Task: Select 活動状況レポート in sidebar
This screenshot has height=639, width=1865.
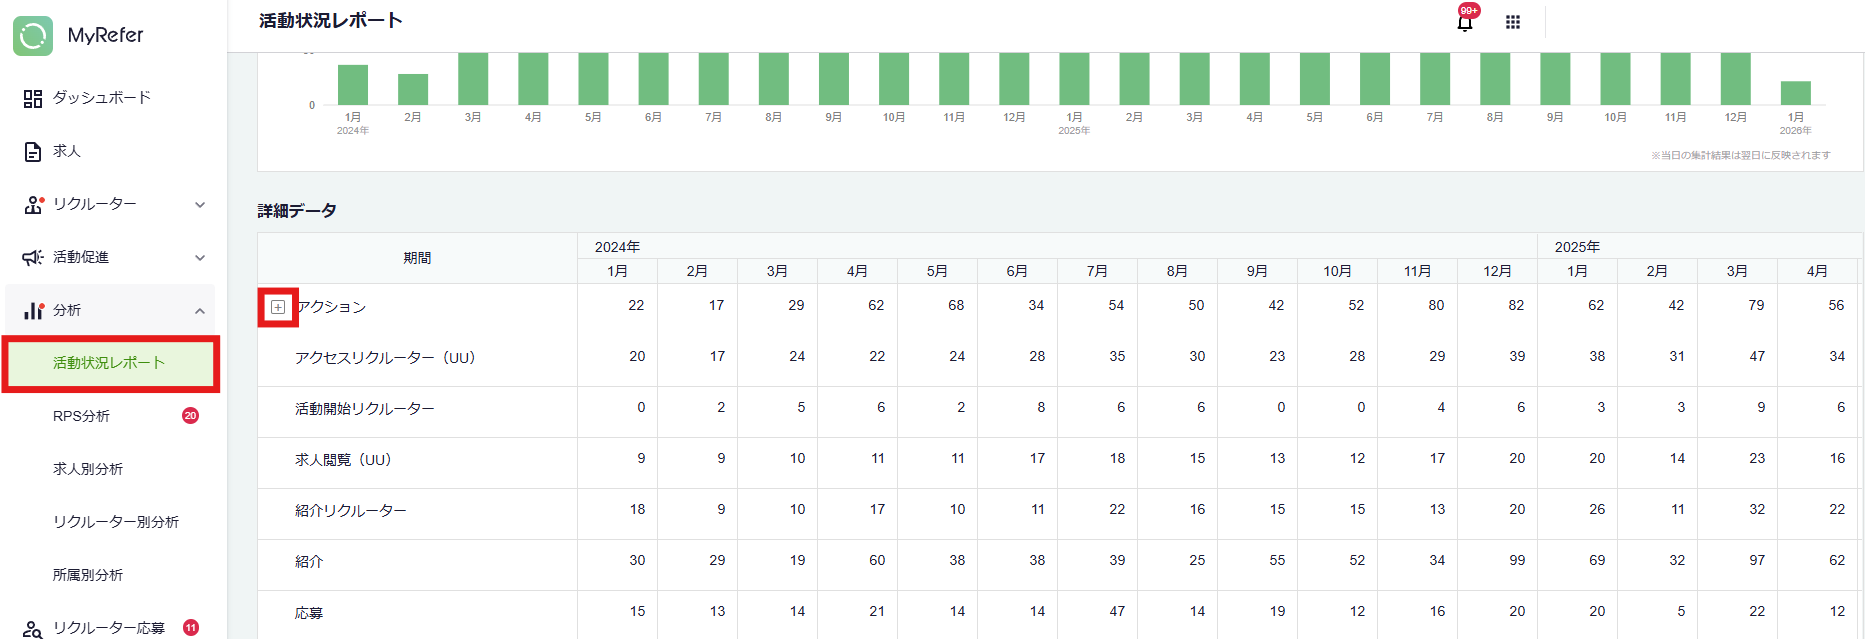Action: click(109, 363)
